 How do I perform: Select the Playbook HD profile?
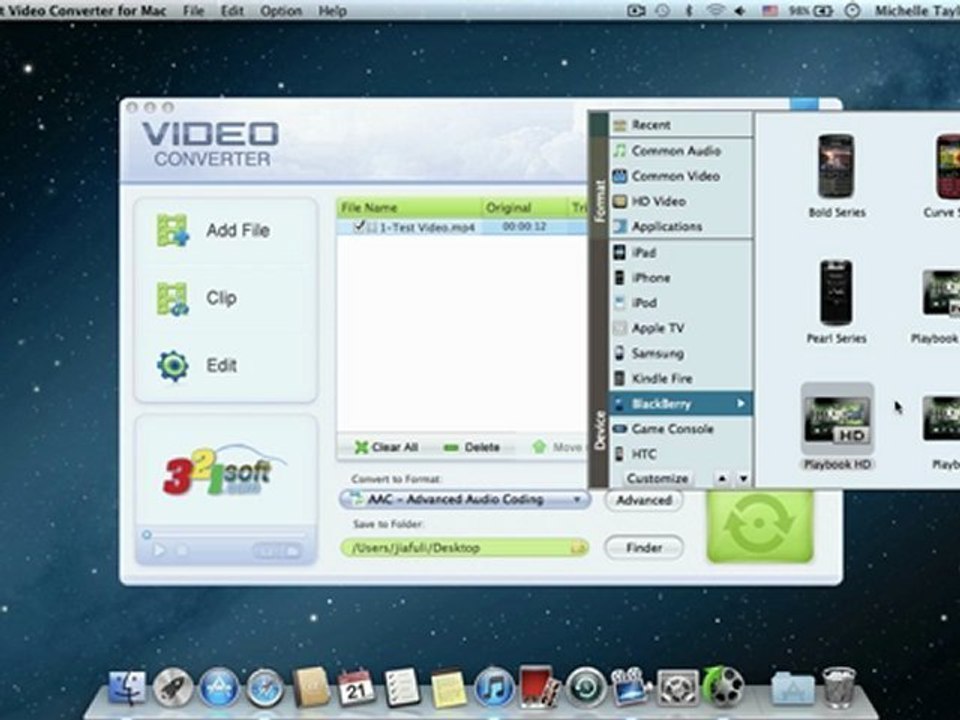(x=837, y=427)
